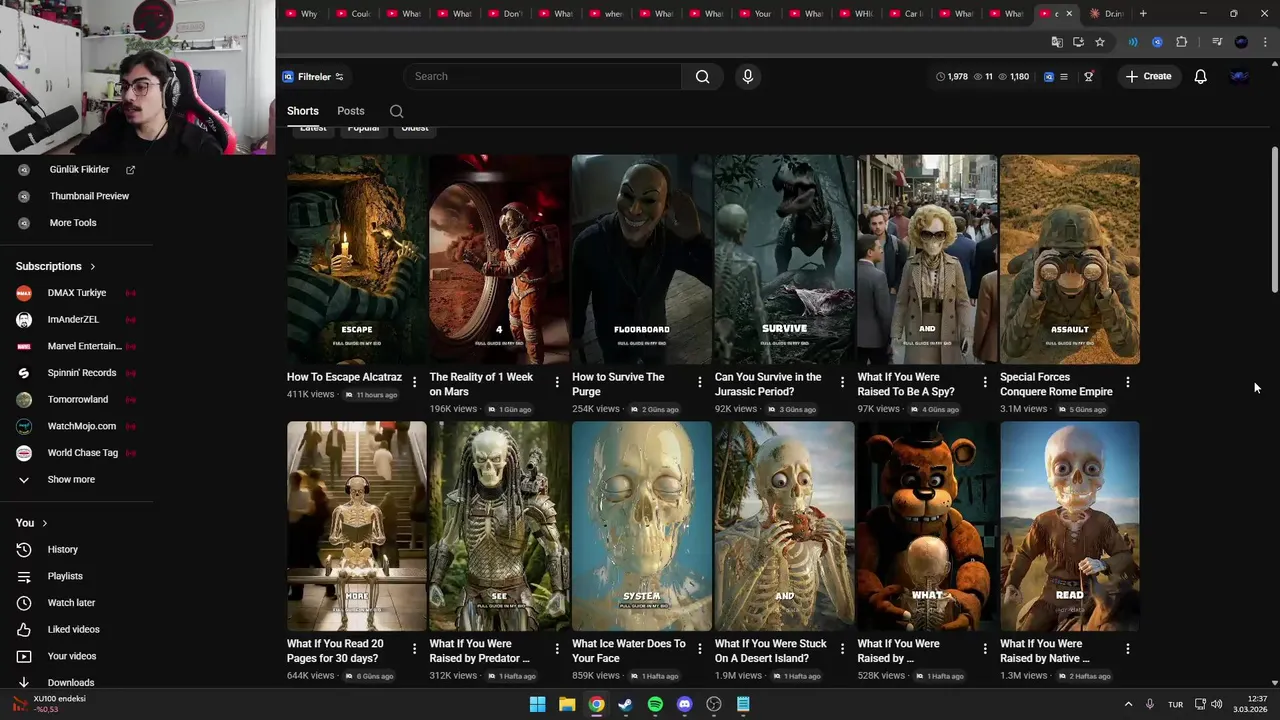1280x720 pixels.
Task: Open Steam from the taskbar
Action: (625, 704)
